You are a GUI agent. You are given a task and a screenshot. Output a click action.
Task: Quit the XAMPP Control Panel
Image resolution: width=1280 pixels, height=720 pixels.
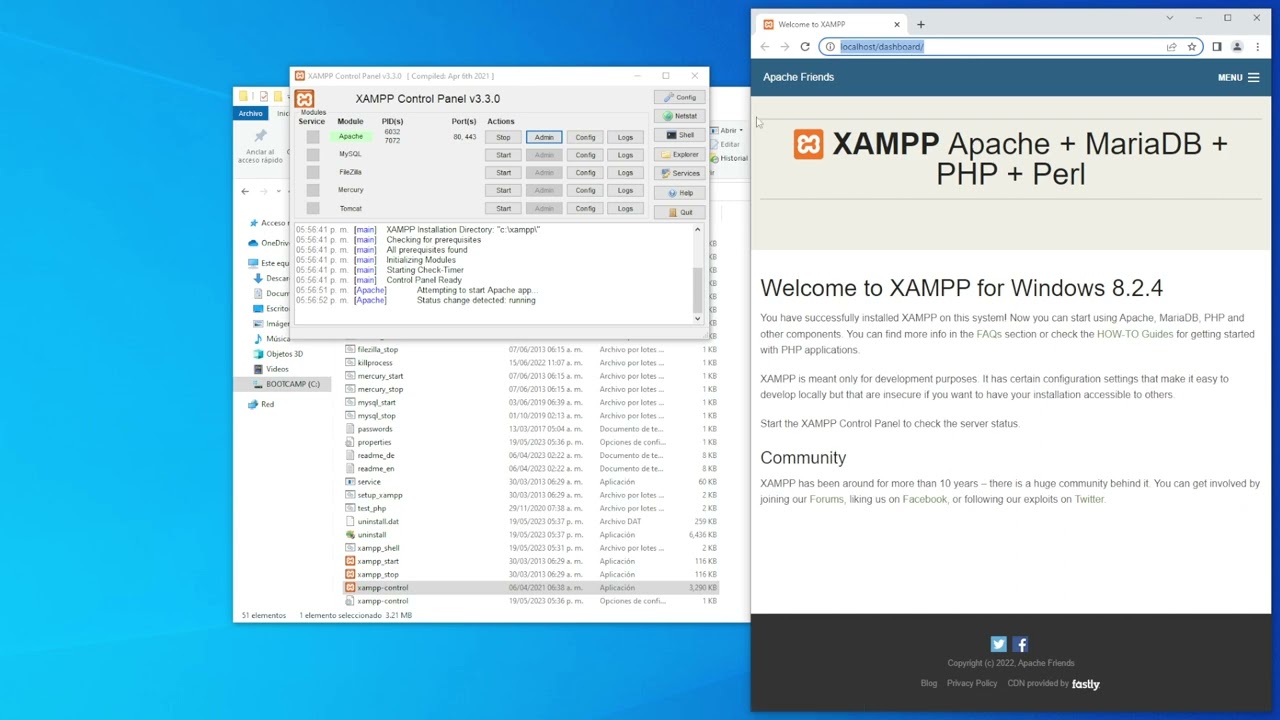(x=680, y=212)
